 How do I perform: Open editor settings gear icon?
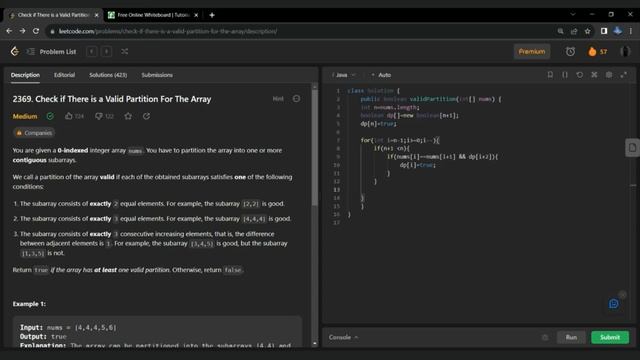609,75
